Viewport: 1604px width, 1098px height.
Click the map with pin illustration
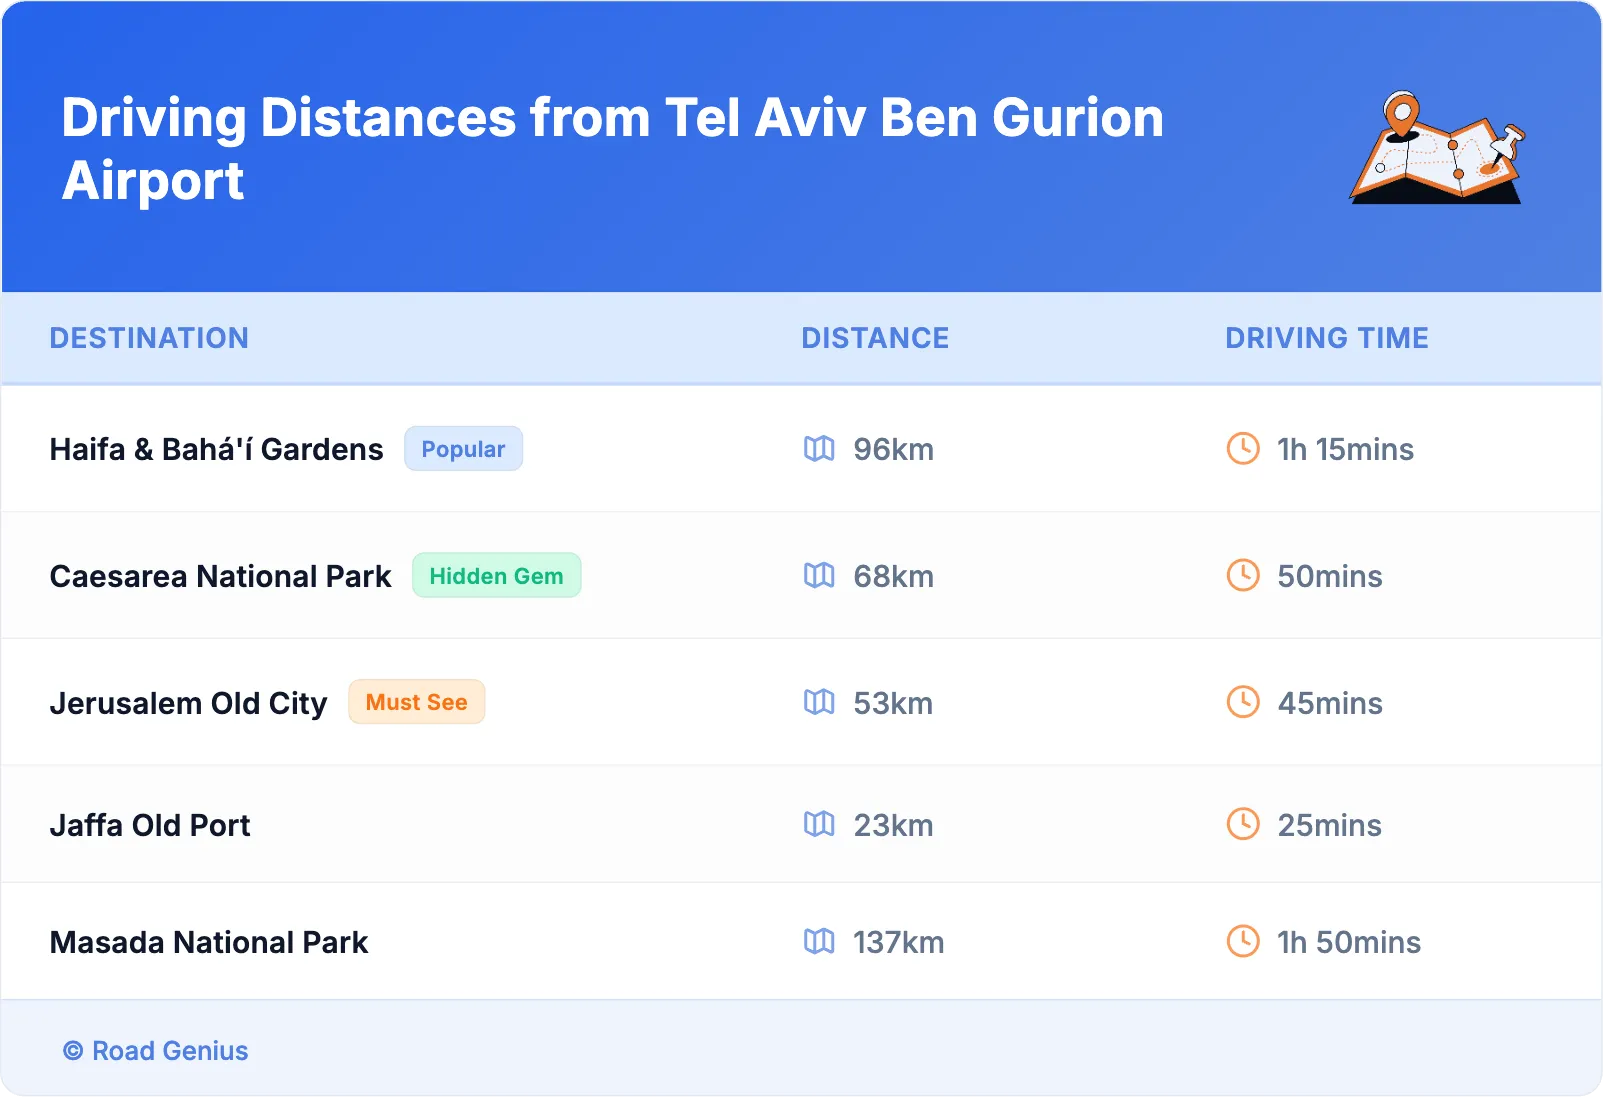point(1437,148)
